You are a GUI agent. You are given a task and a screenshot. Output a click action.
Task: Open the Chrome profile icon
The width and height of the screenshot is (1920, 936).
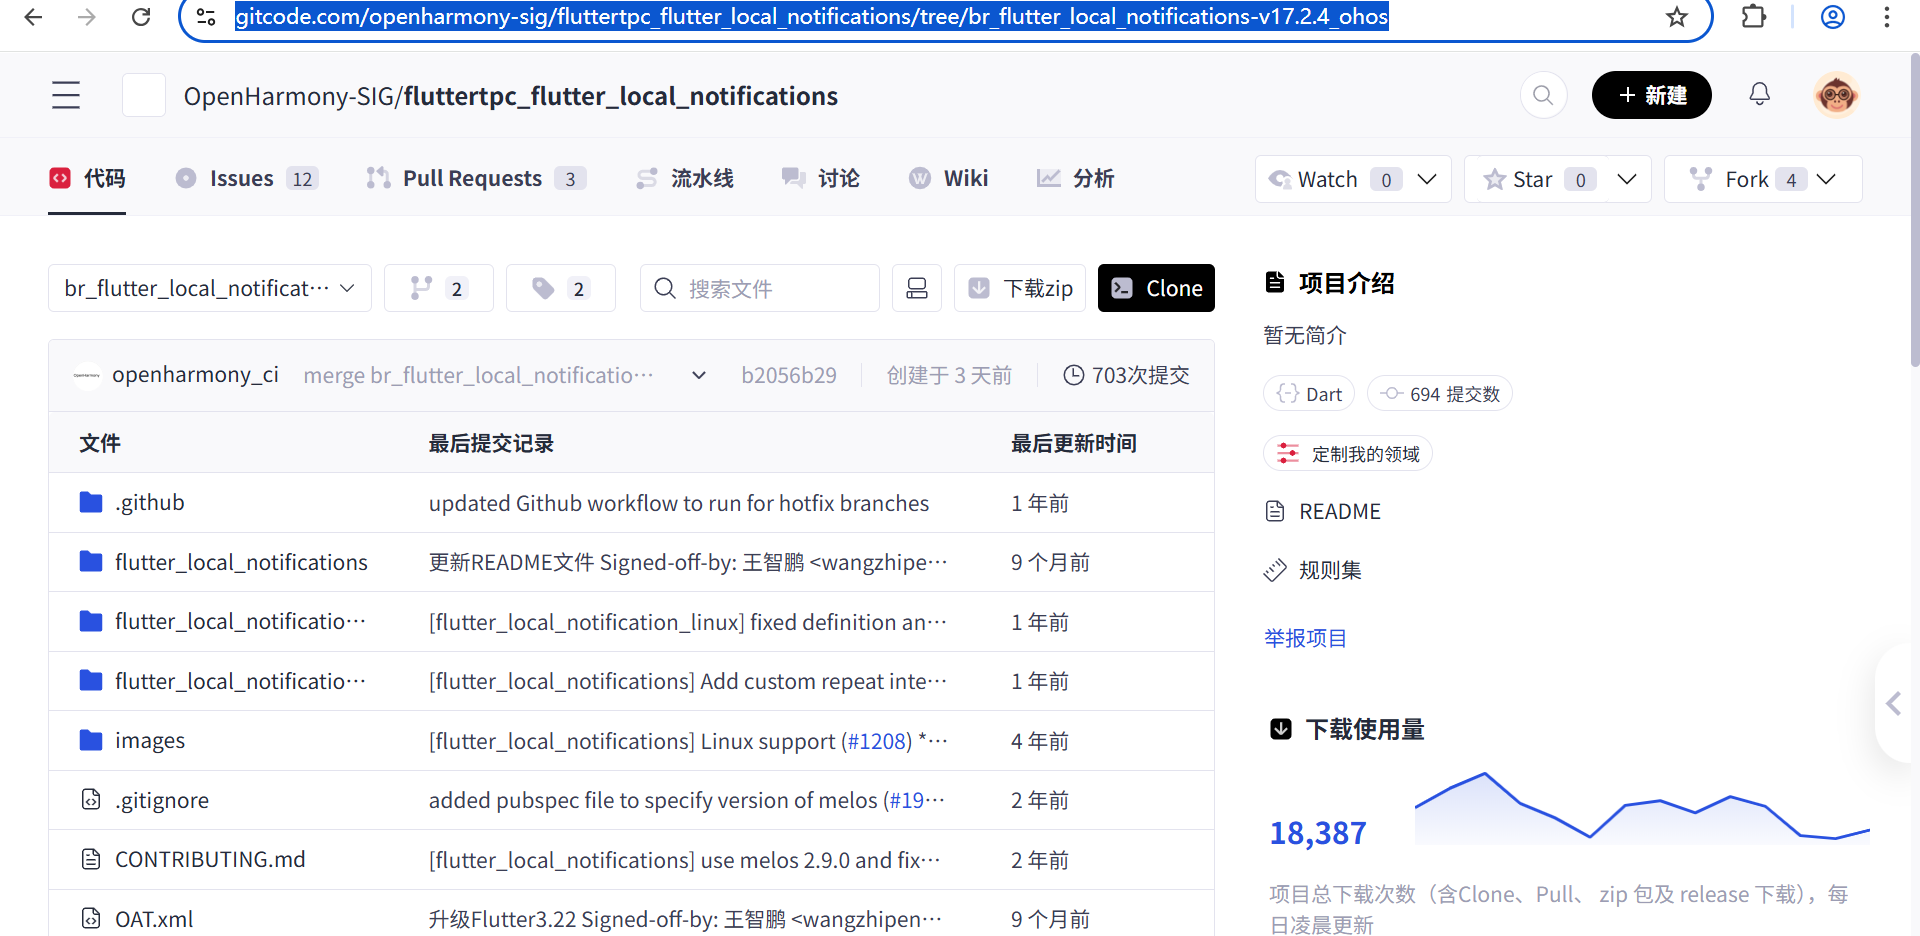pos(1833,17)
